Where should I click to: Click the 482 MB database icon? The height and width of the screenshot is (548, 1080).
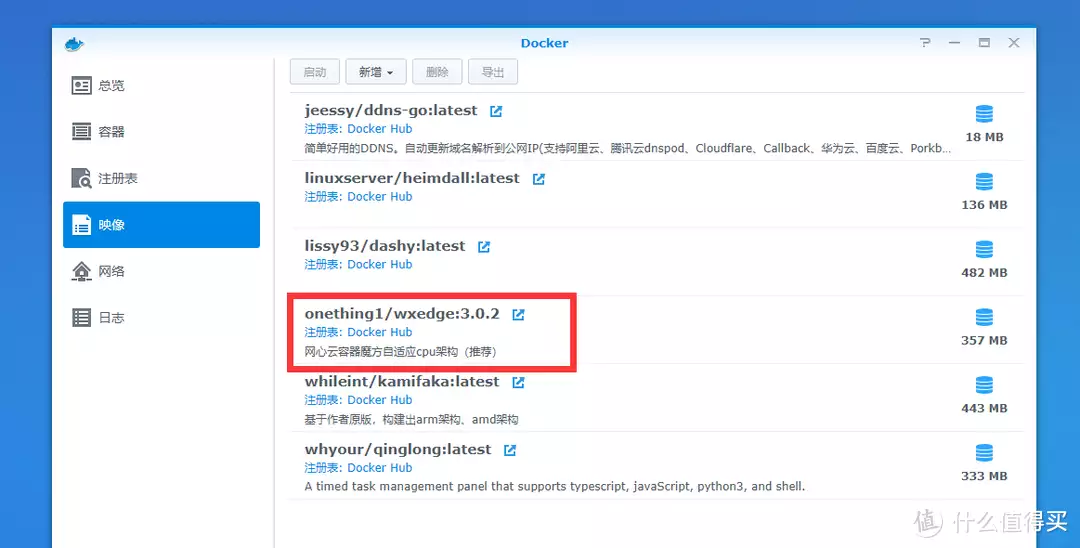[x=984, y=250]
